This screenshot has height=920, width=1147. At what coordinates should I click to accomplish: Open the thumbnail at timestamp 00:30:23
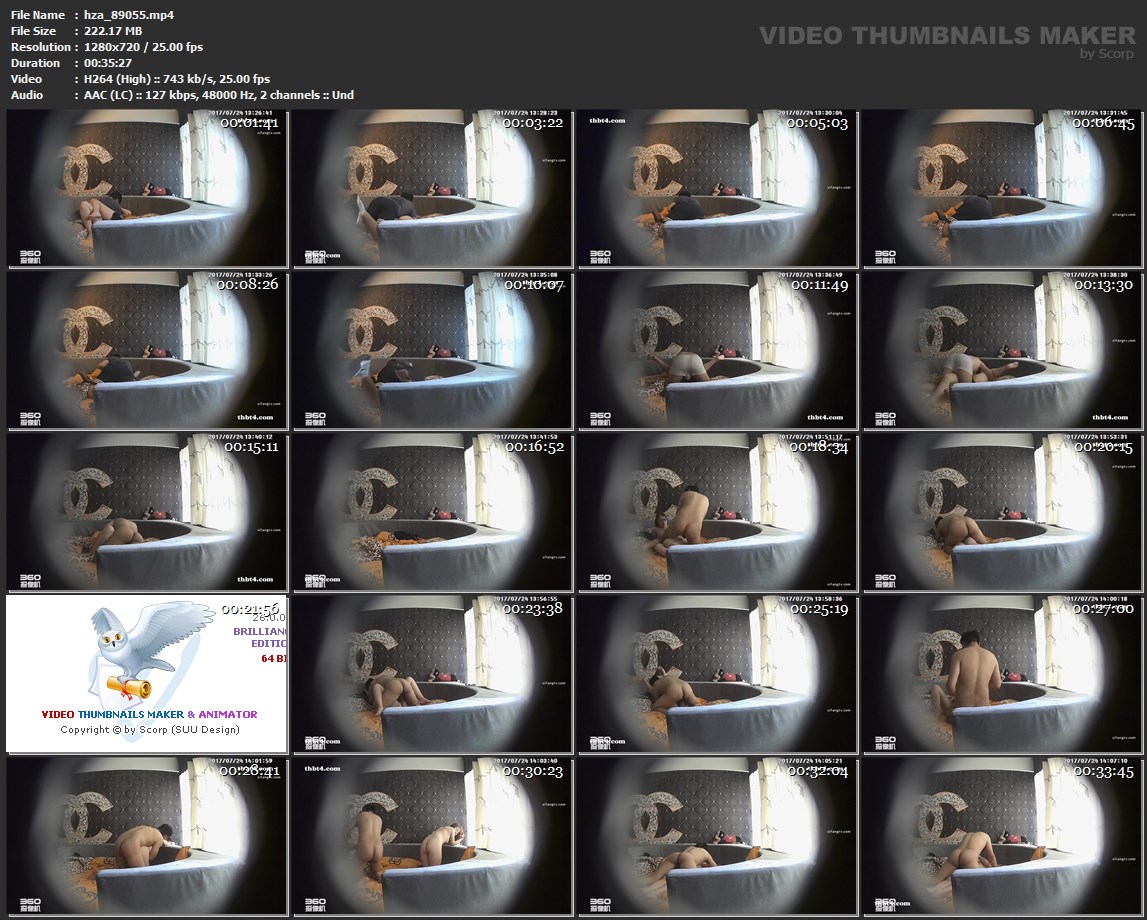click(432, 836)
